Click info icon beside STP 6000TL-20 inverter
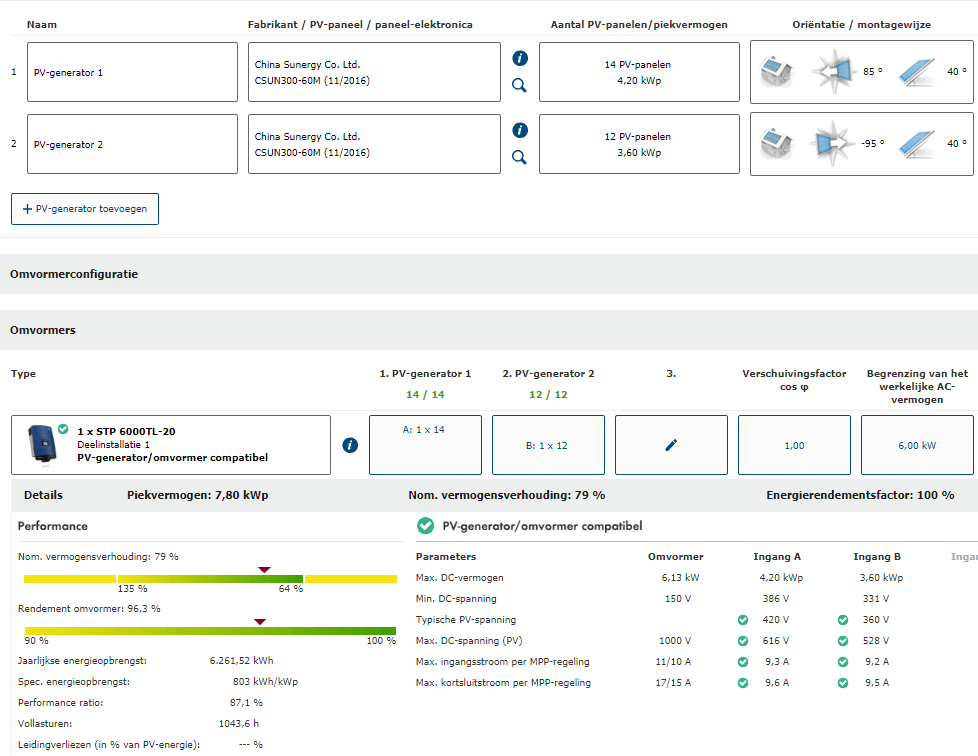 (x=350, y=445)
